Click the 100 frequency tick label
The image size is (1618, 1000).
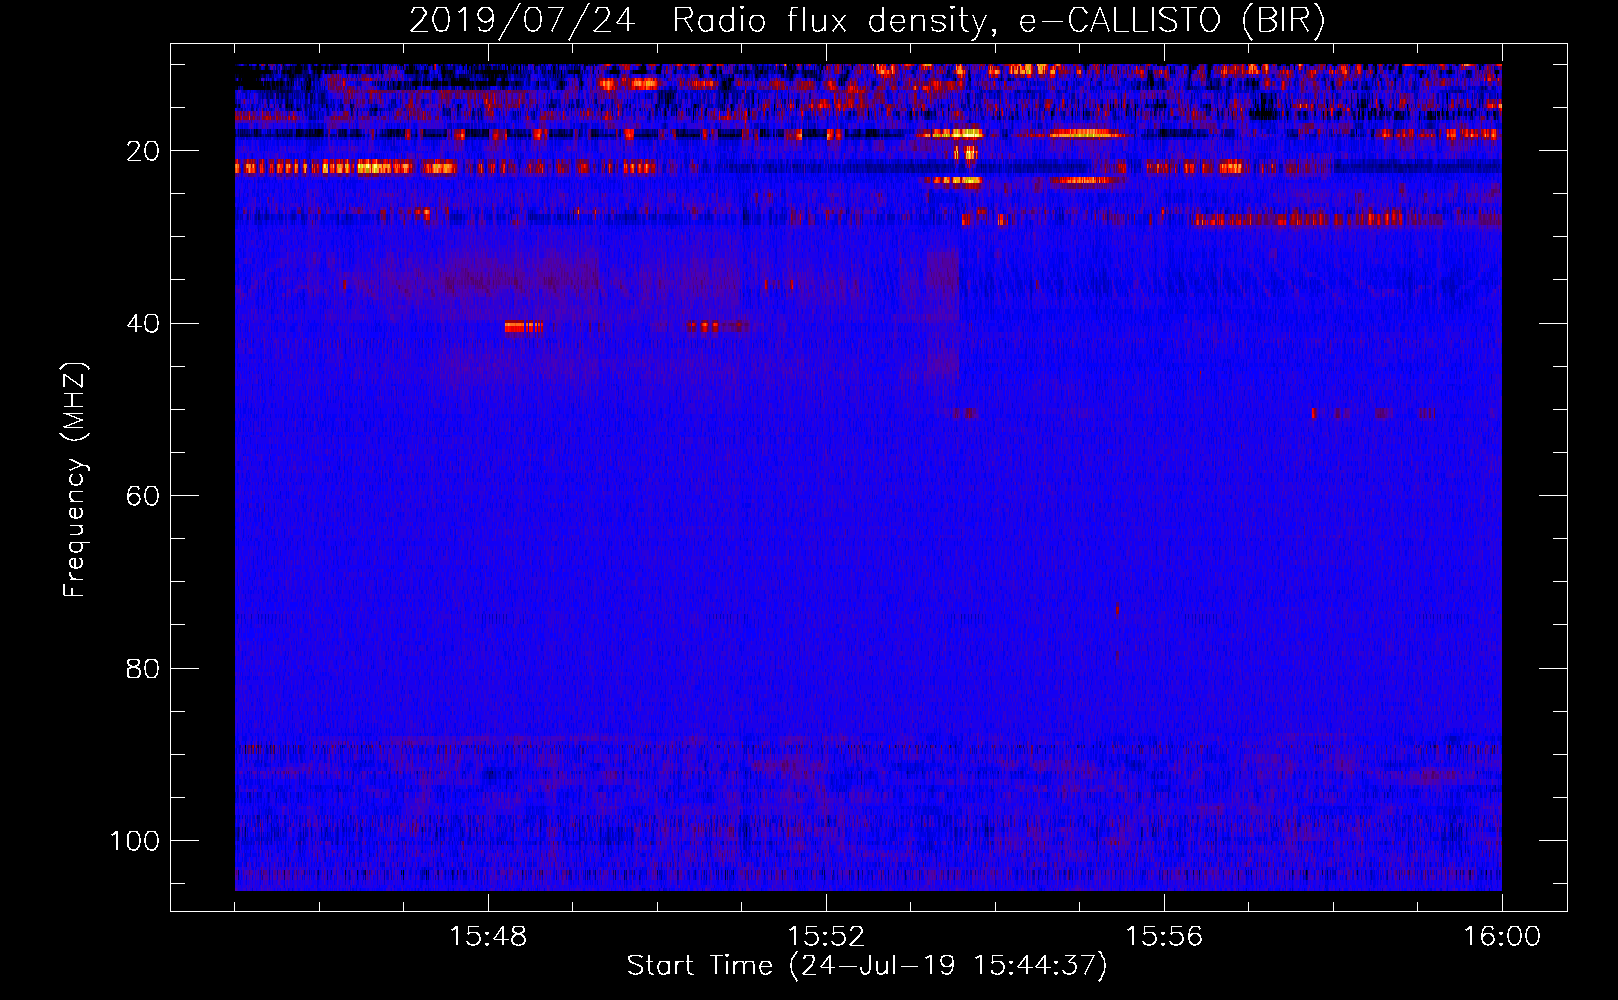(135, 841)
